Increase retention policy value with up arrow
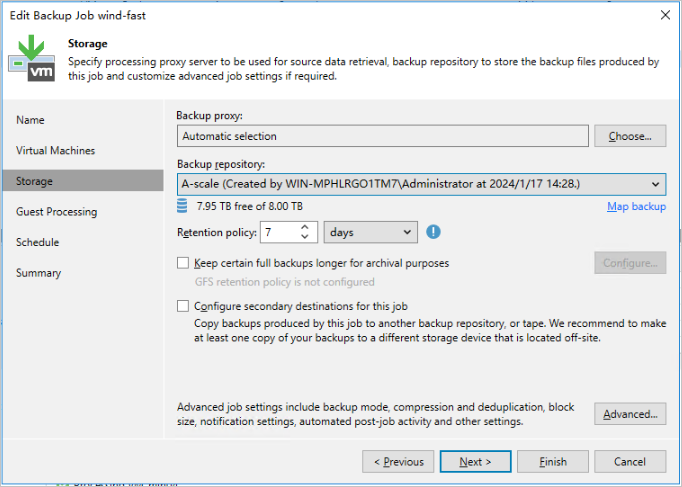 pos(303,227)
